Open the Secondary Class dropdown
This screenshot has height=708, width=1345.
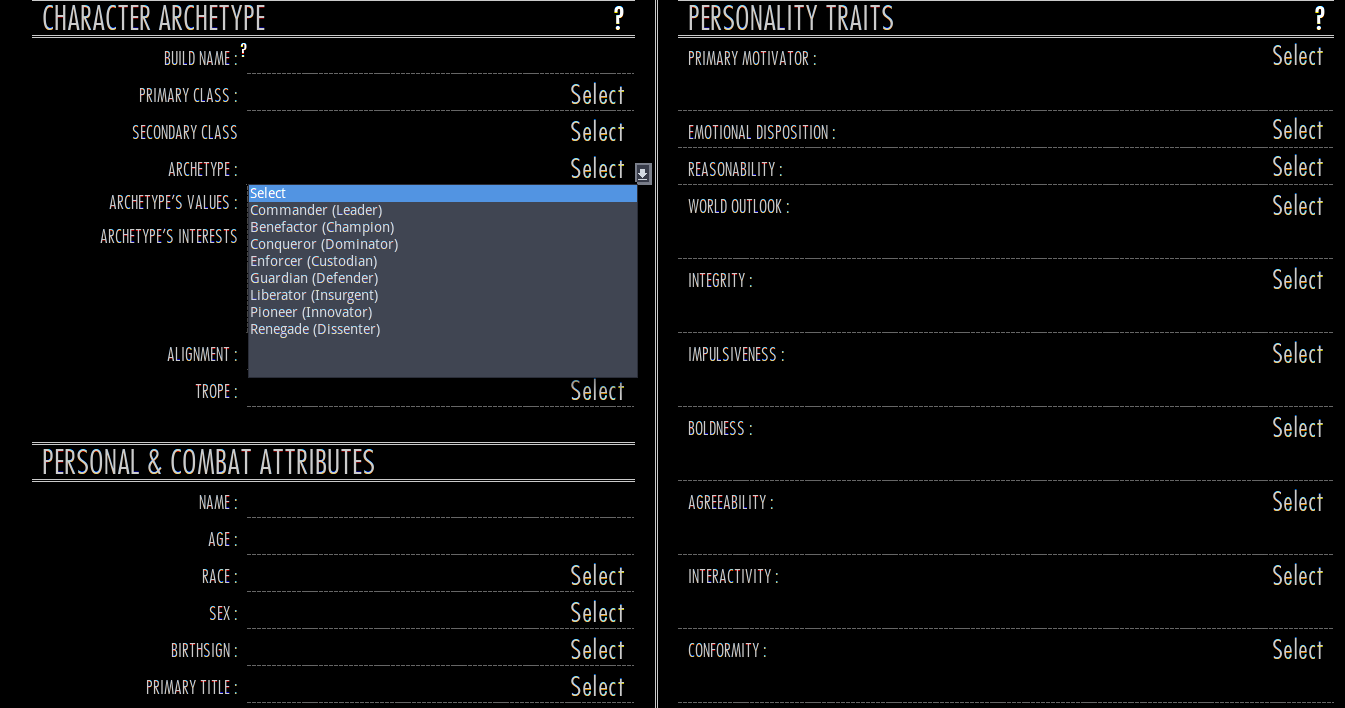tap(597, 132)
